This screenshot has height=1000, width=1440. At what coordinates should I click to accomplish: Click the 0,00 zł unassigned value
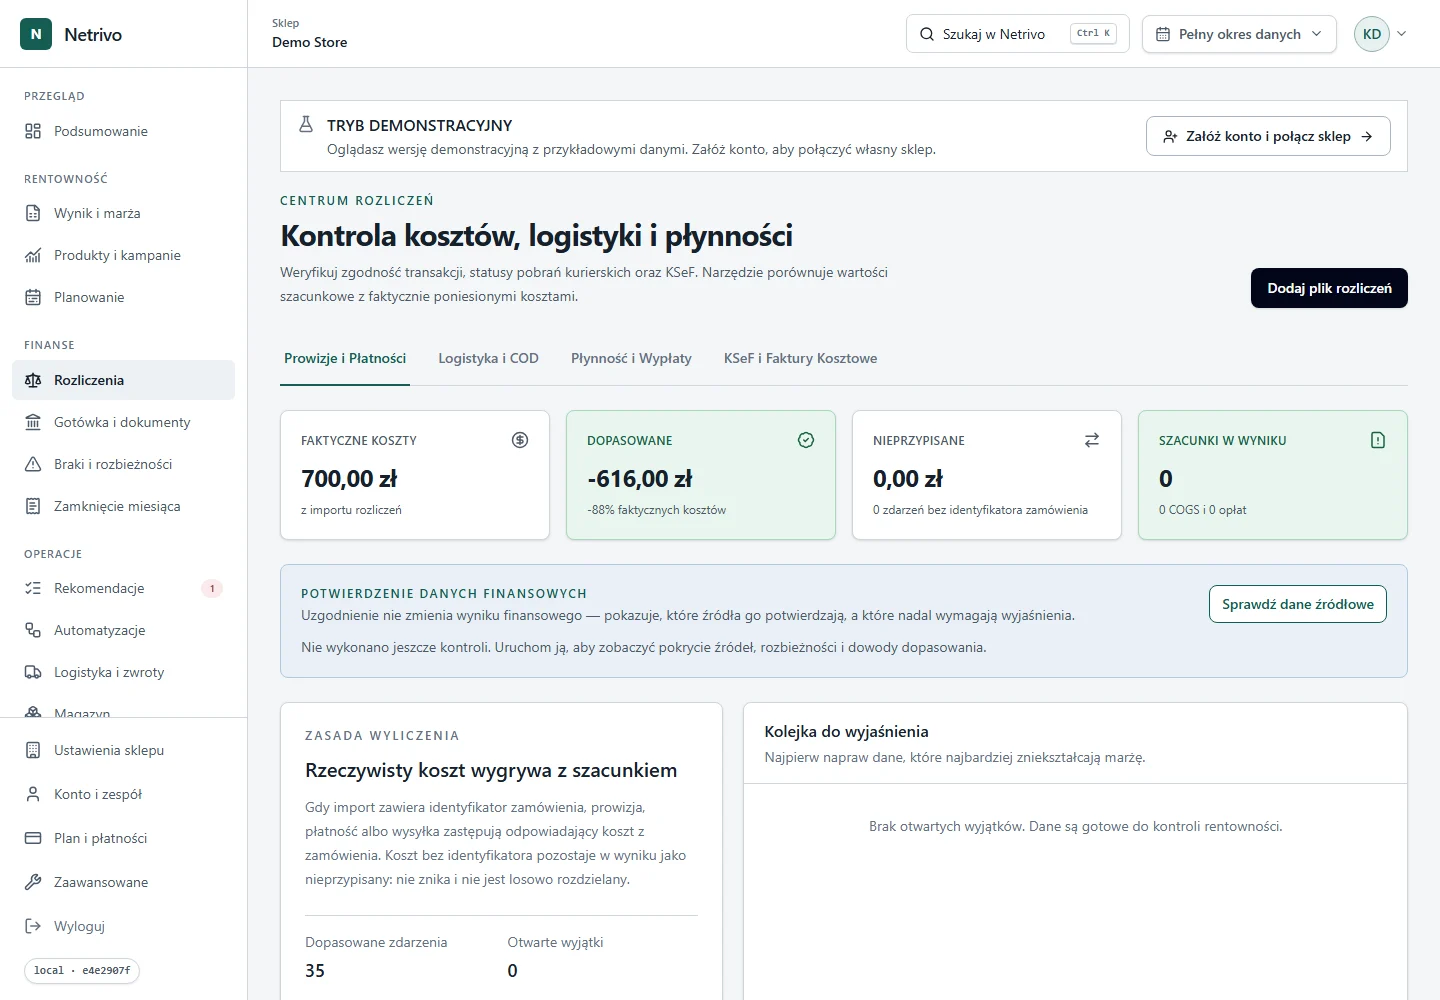click(908, 478)
